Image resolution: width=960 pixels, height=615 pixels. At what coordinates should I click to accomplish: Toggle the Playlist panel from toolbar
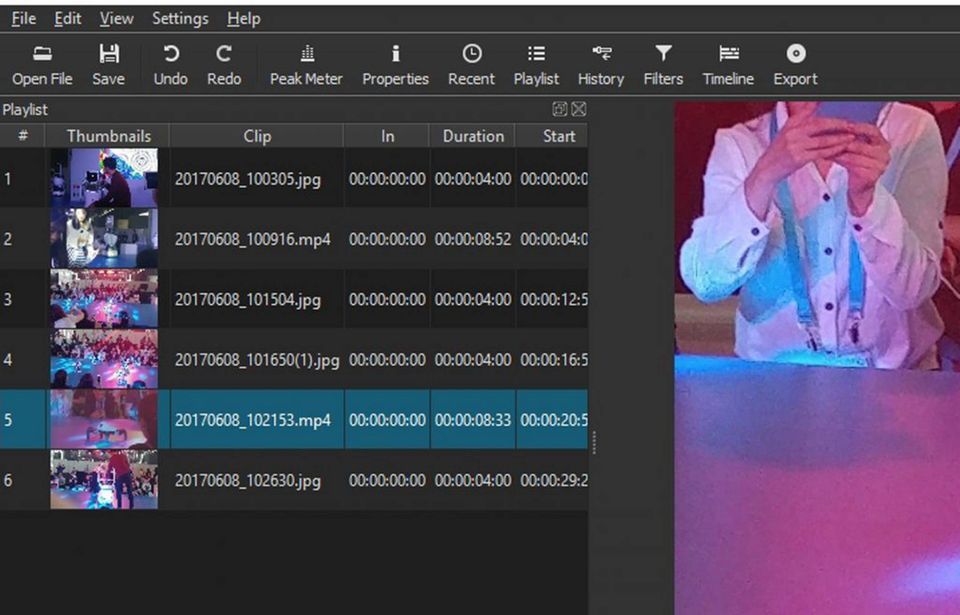[536, 64]
